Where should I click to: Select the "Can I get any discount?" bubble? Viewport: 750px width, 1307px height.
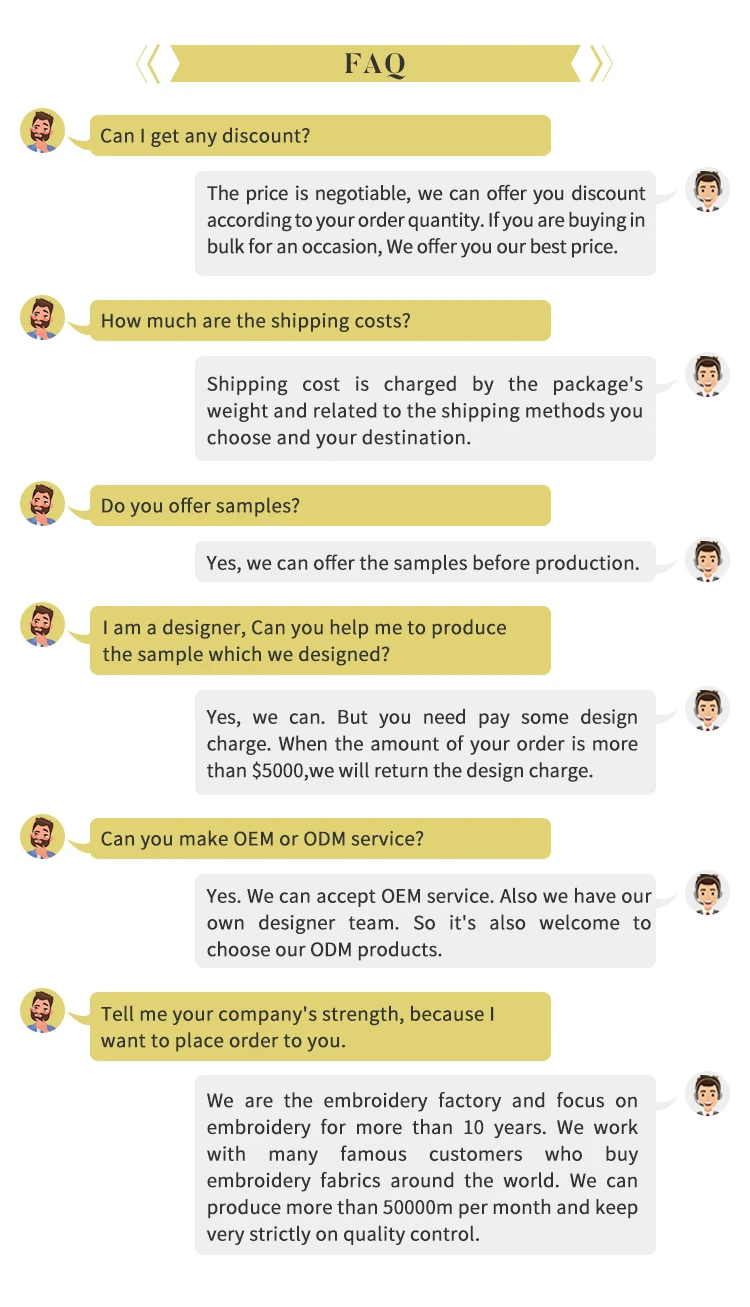point(320,136)
